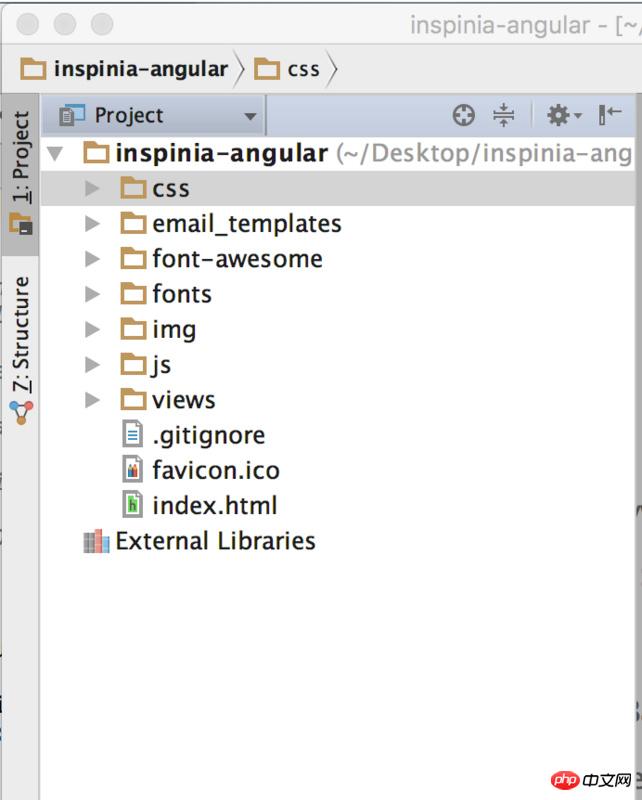Click the inspinia-angular root folder icon
This screenshot has width=642, height=800.
[96, 153]
